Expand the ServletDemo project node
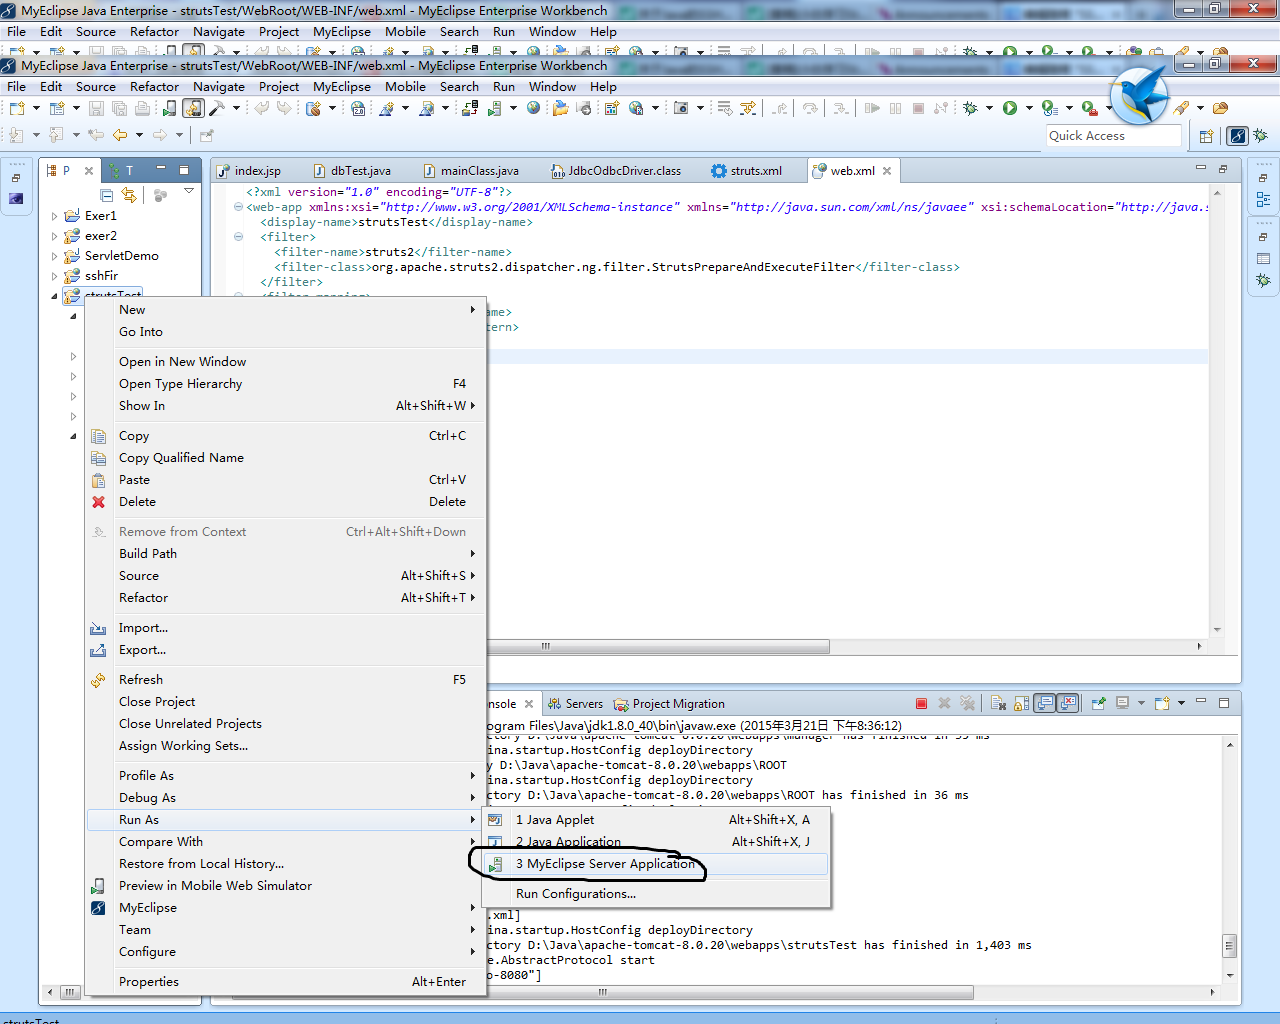The image size is (1280, 1024). click(54, 255)
